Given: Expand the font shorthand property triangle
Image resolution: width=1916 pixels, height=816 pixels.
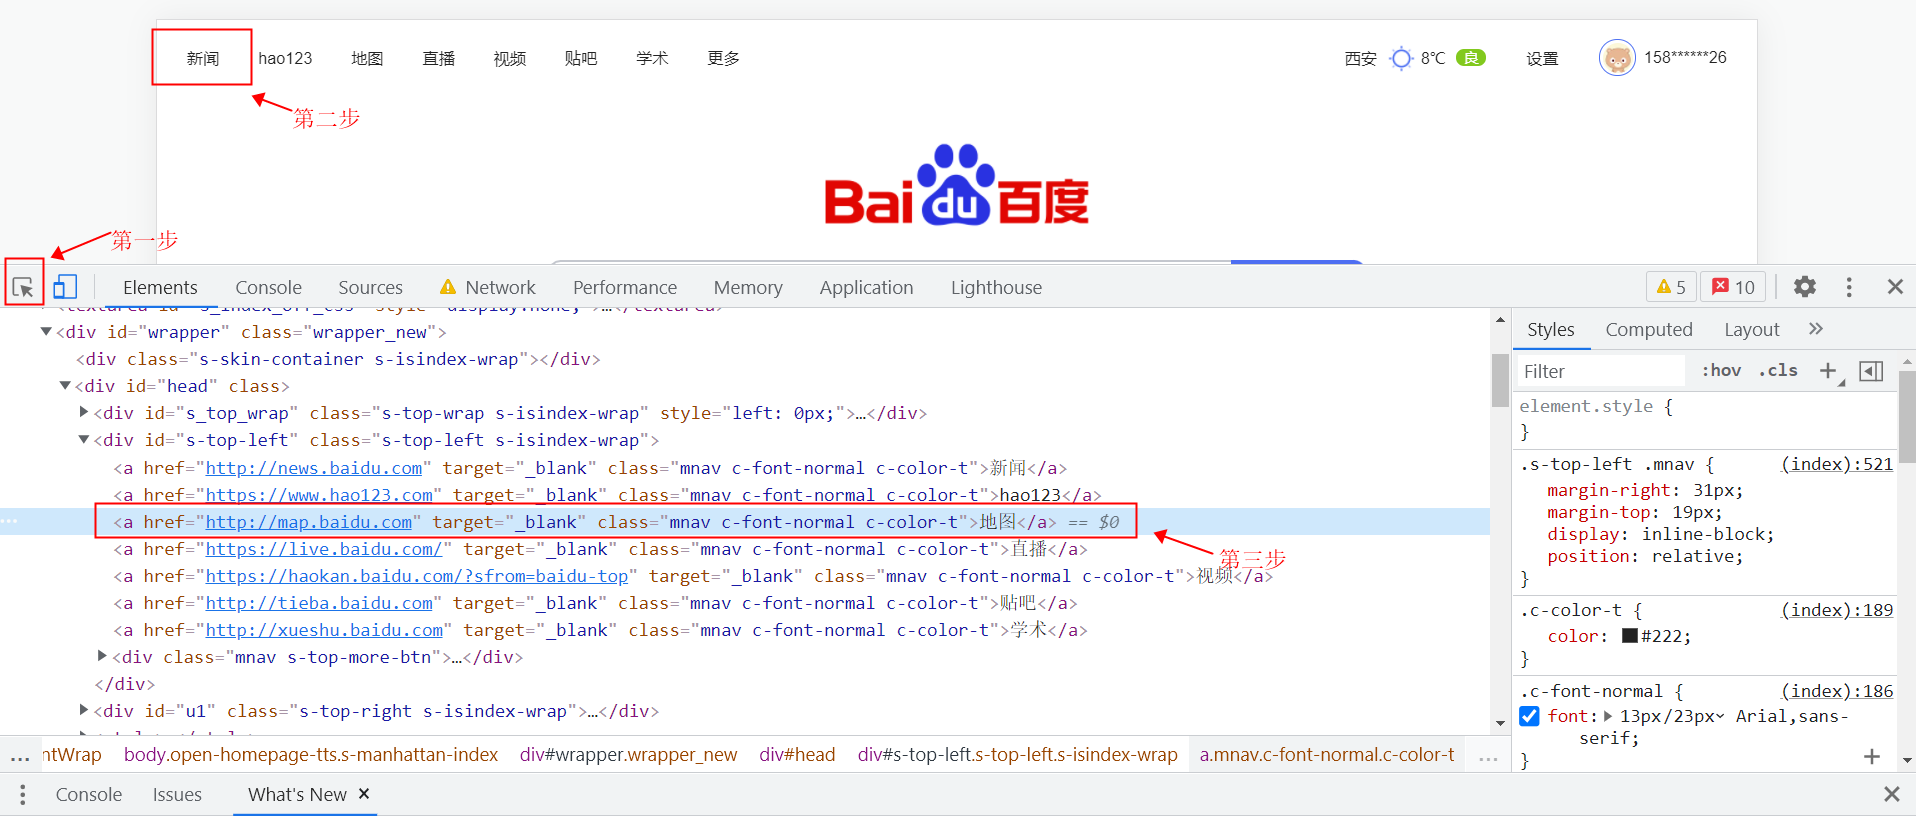Looking at the screenshot, I should click(1607, 716).
